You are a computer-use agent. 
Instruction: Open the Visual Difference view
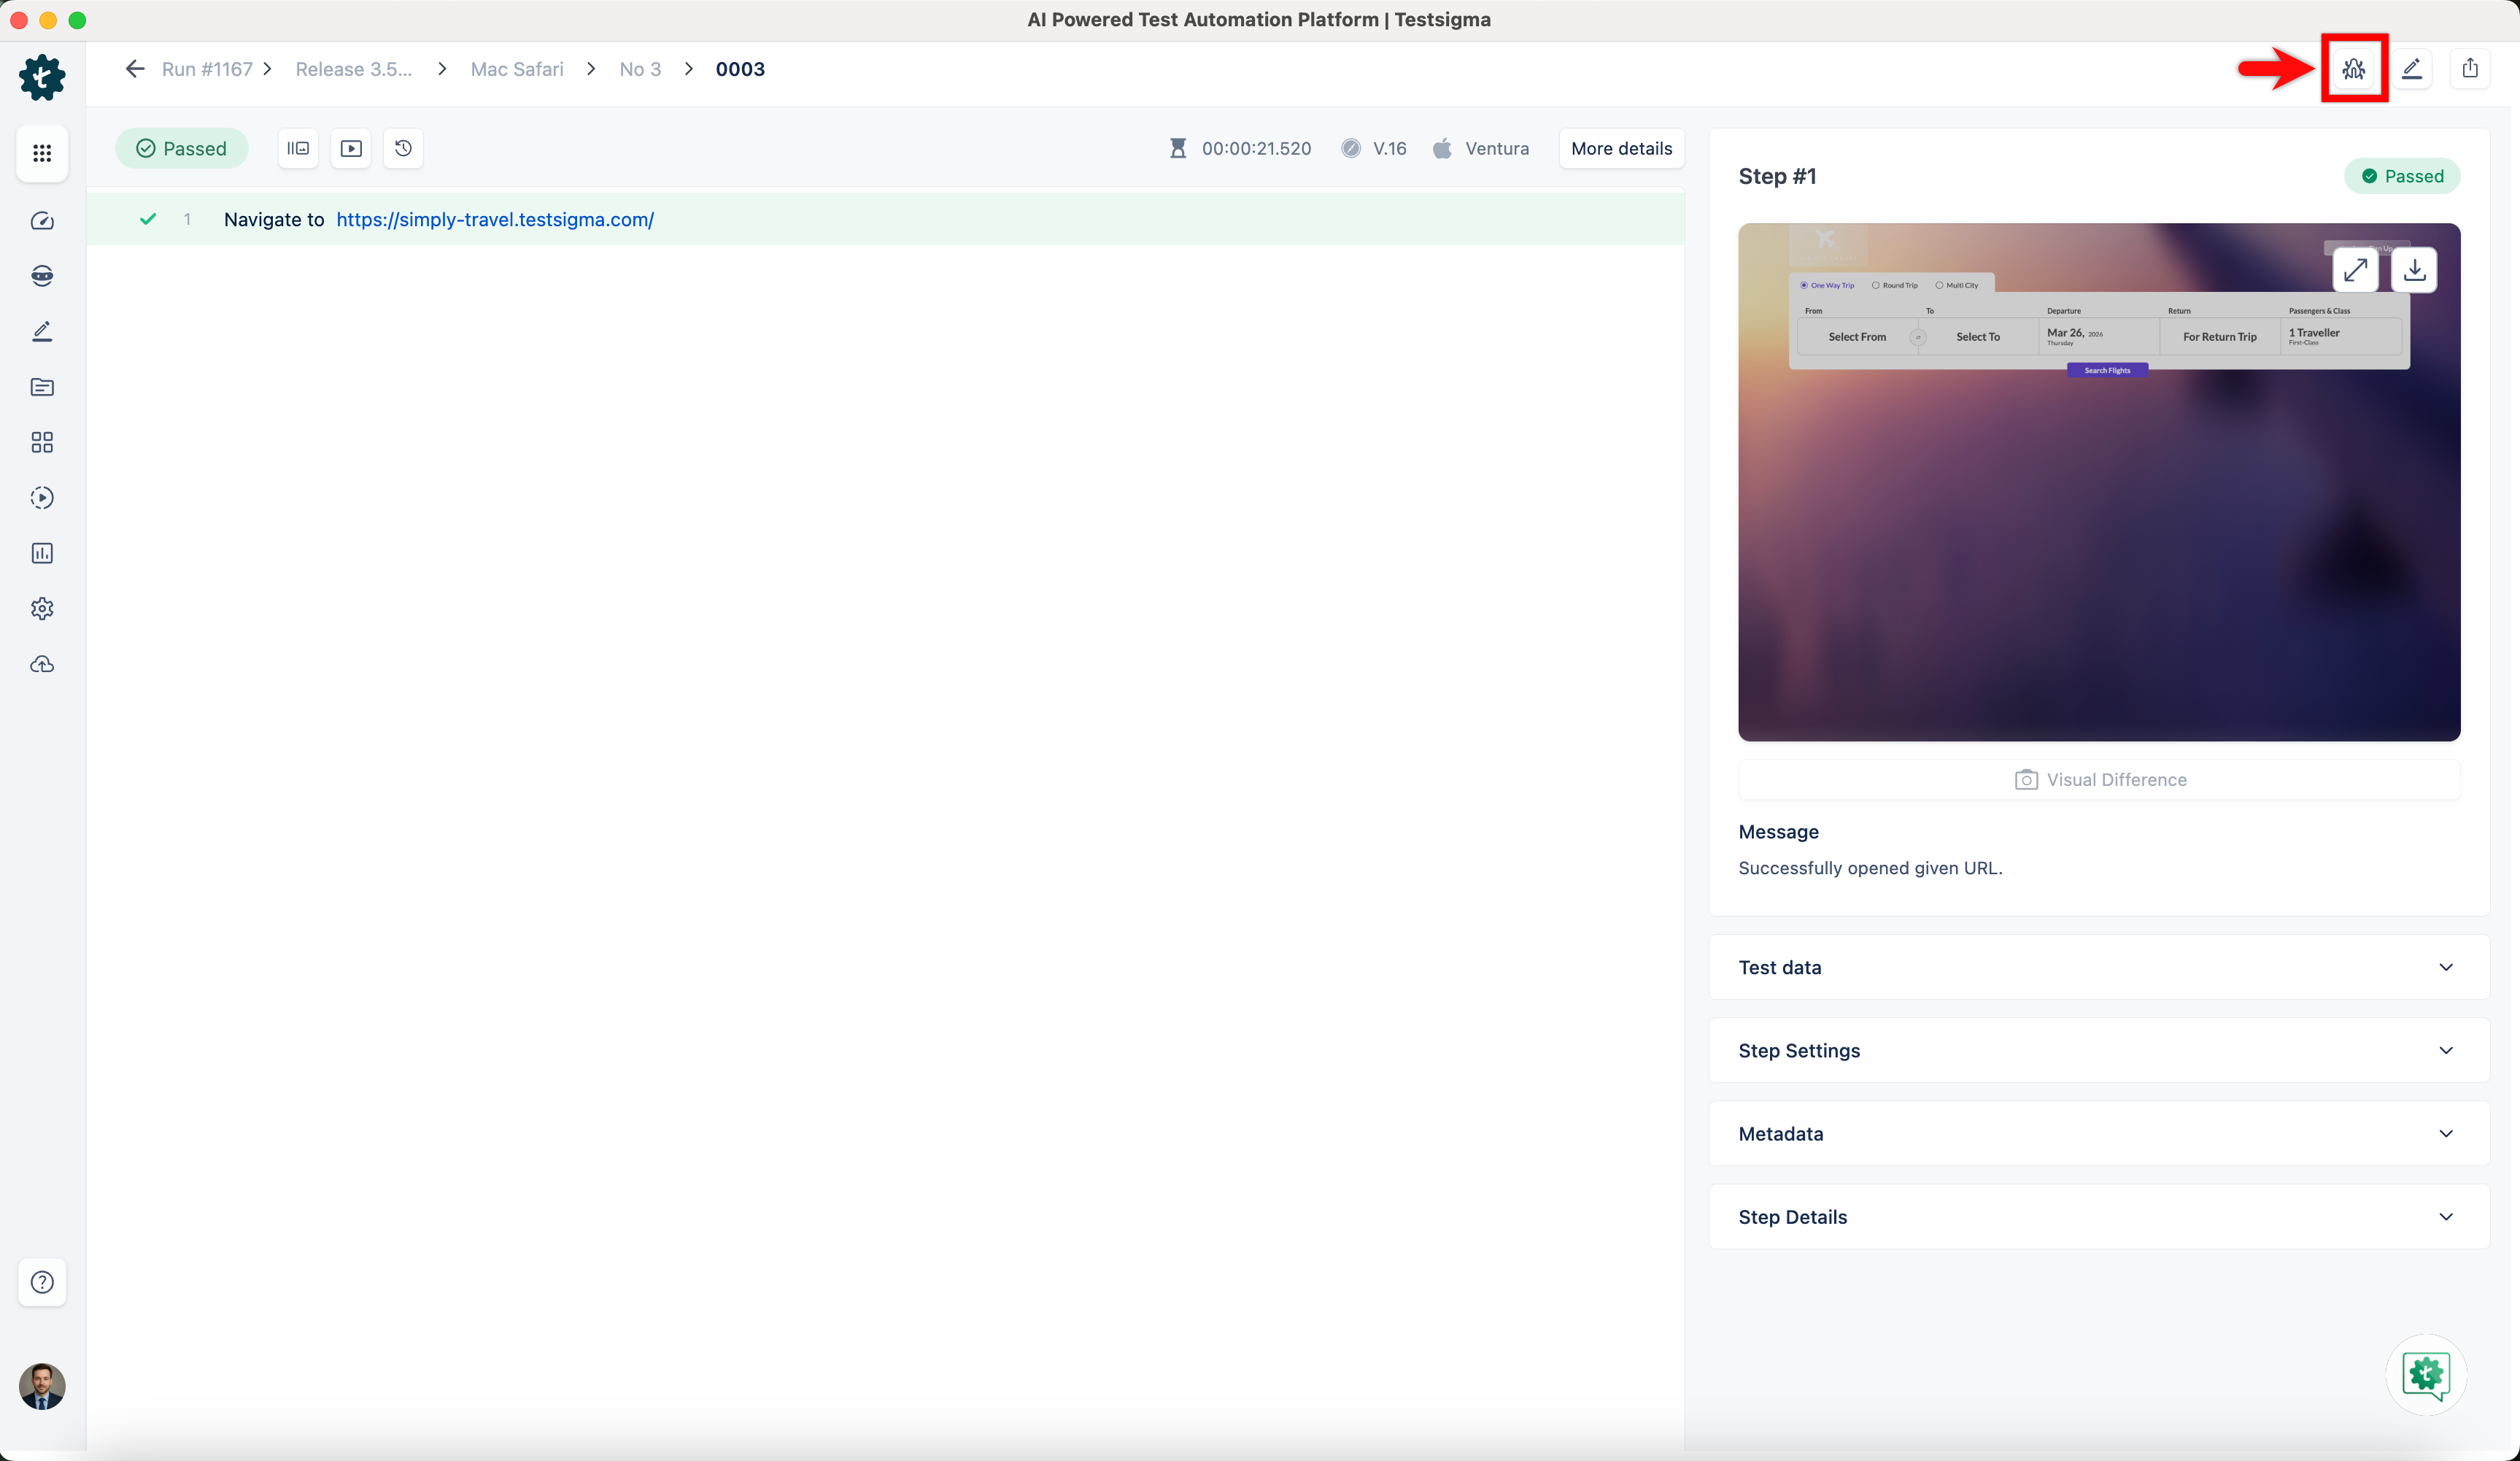click(2099, 779)
